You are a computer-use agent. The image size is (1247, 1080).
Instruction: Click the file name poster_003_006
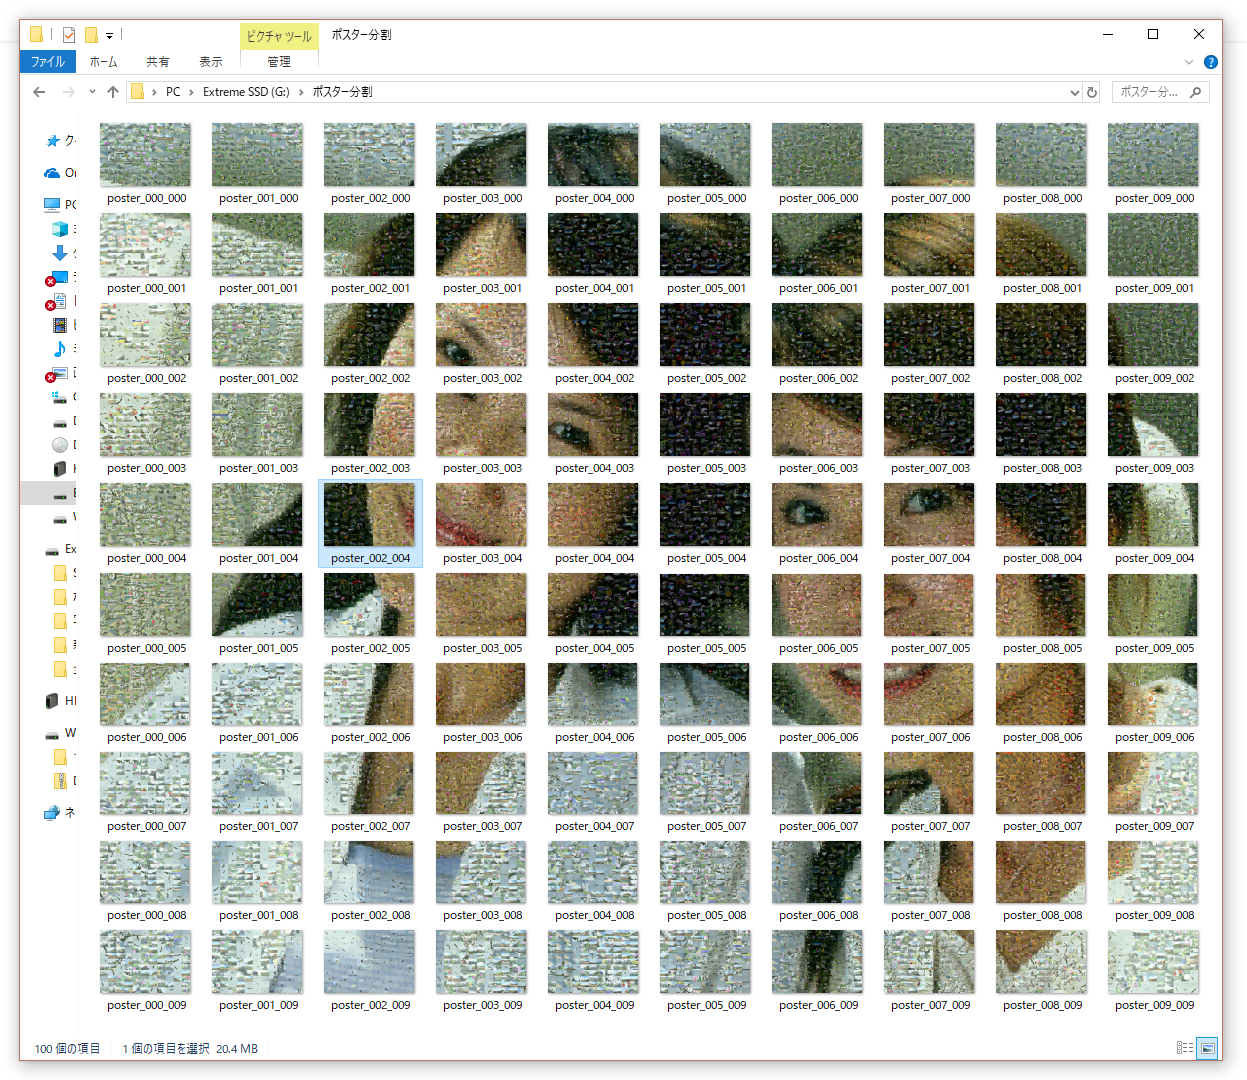(x=482, y=737)
